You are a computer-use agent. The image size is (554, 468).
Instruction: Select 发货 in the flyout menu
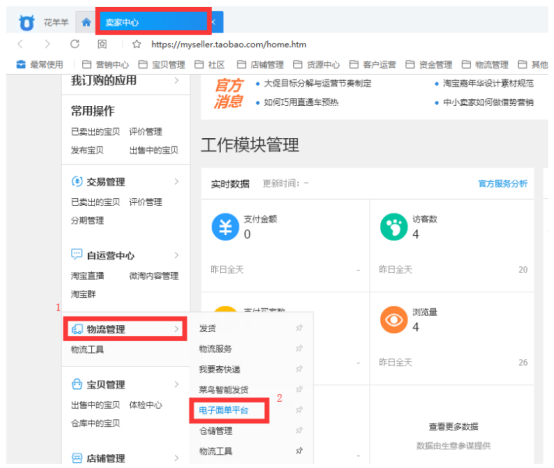click(207, 328)
